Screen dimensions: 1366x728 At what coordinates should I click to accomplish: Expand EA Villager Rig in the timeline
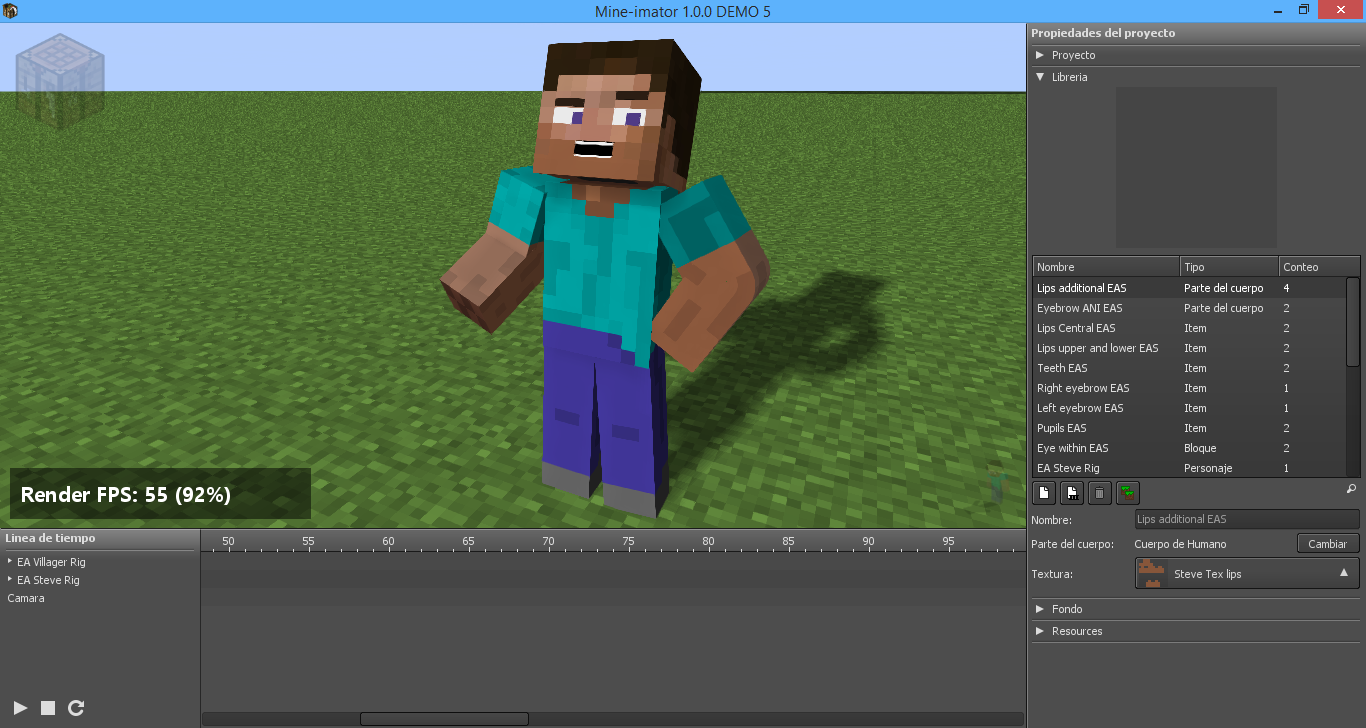10,562
